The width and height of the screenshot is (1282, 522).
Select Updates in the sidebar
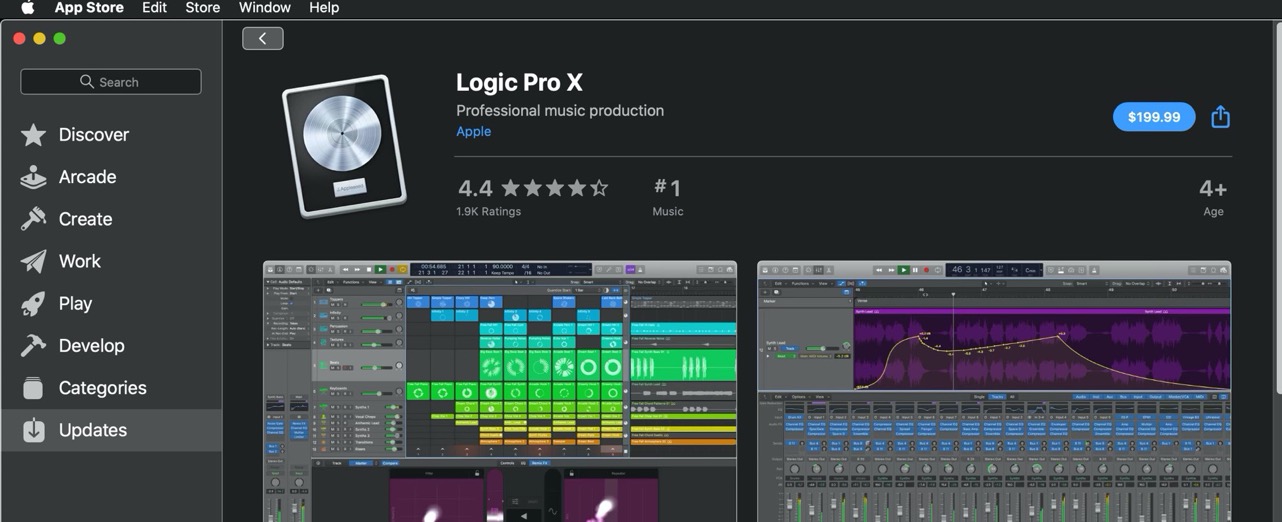click(111, 429)
